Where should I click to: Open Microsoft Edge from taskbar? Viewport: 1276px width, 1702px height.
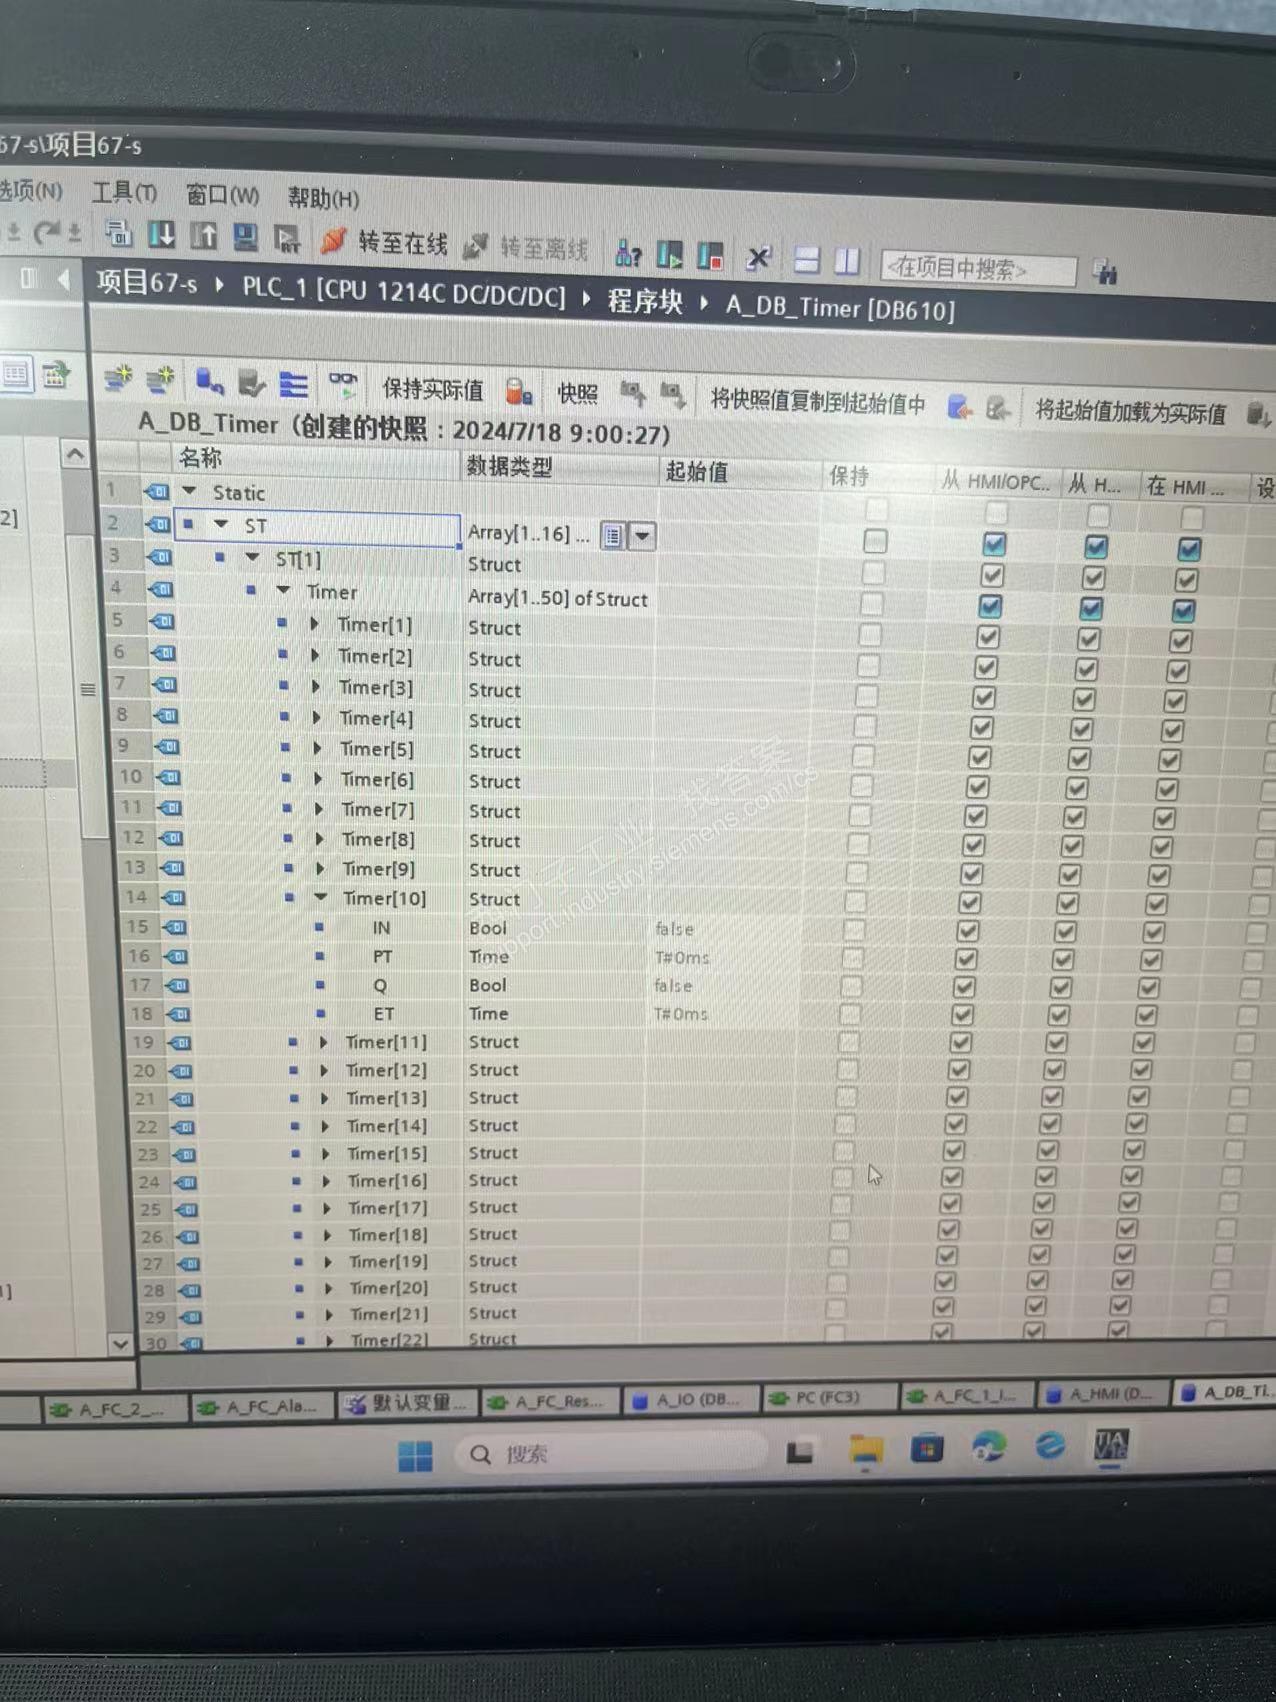pos(1050,1445)
